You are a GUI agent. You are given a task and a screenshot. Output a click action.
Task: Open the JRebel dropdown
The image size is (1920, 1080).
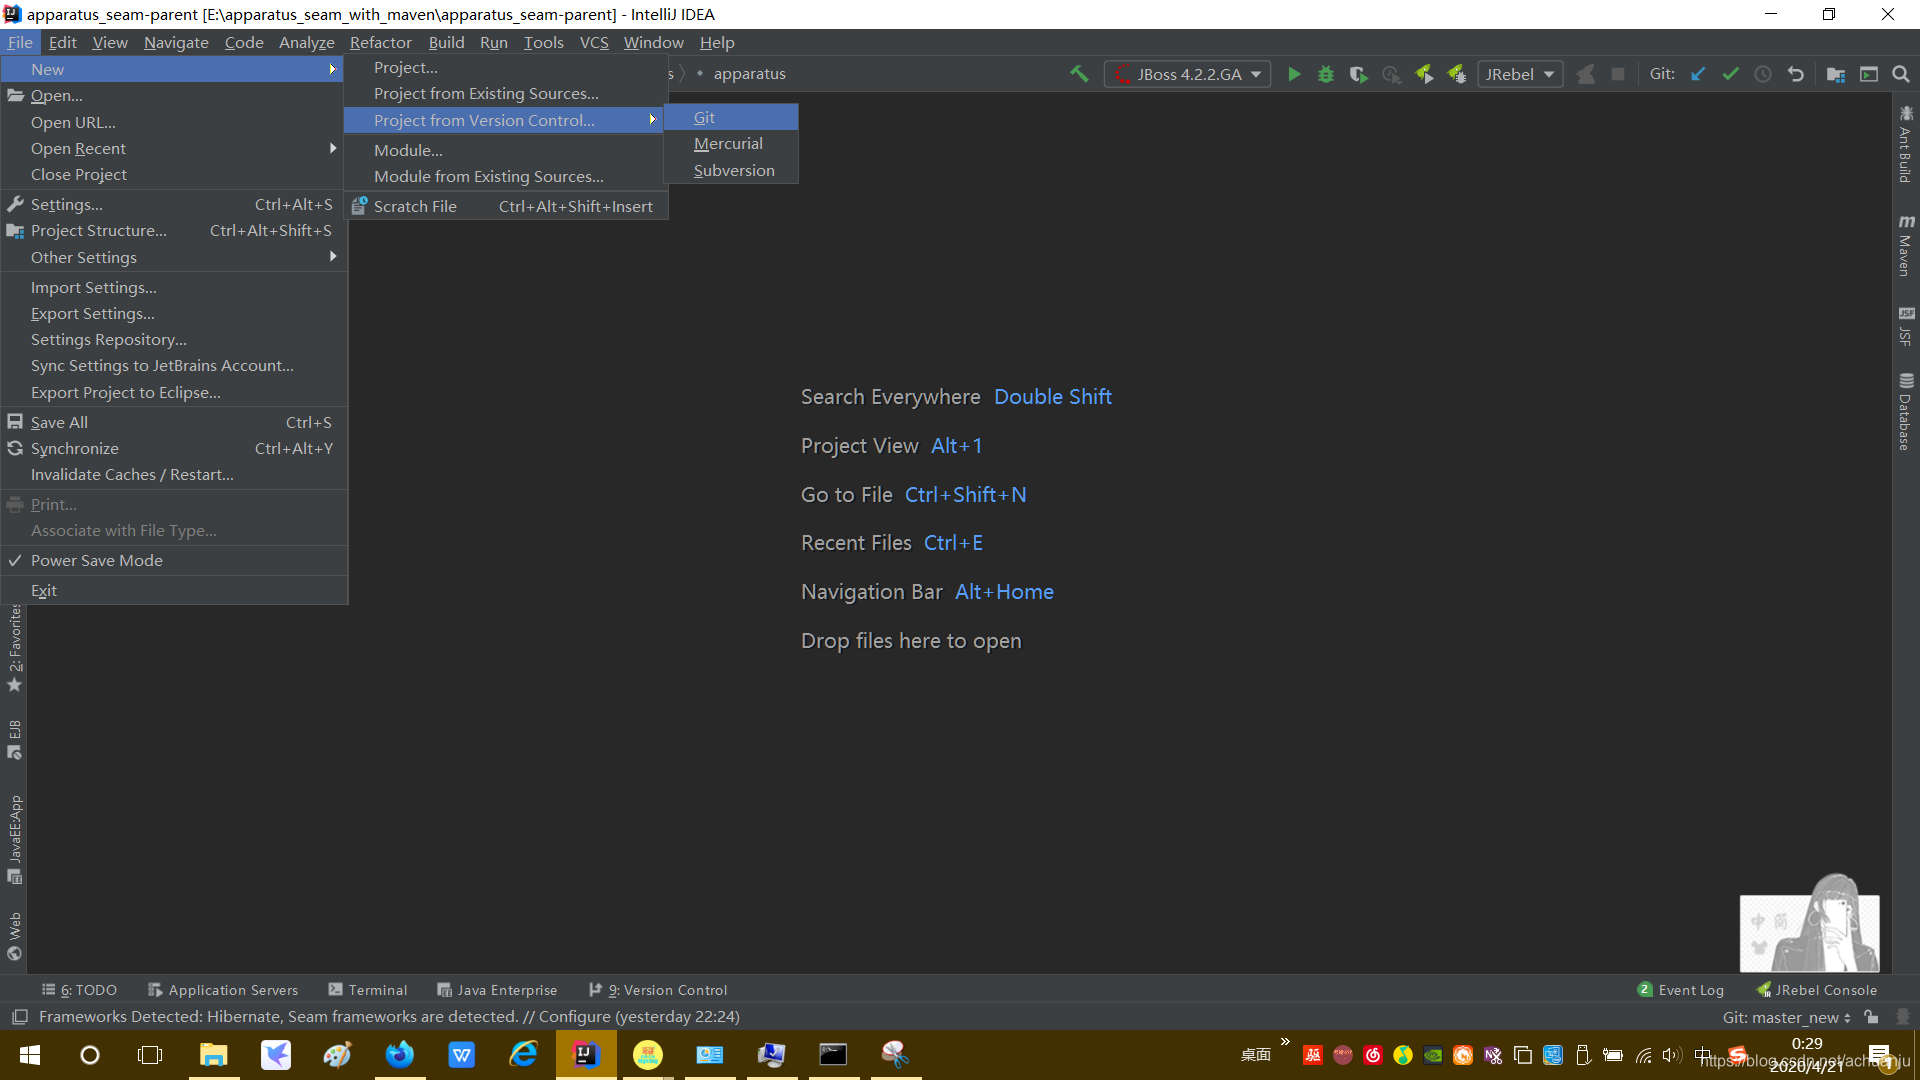click(1520, 74)
